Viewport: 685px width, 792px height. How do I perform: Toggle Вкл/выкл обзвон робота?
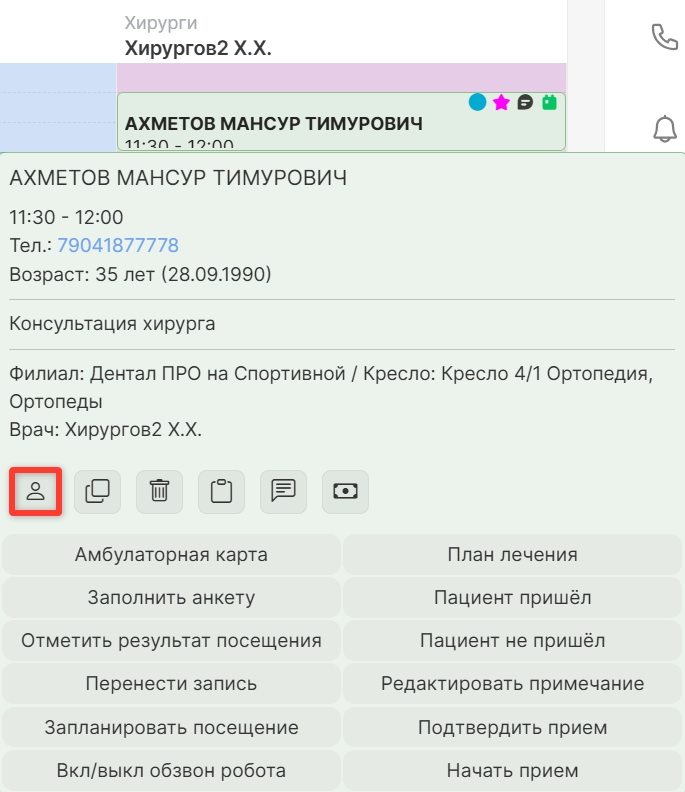[x=171, y=771]
